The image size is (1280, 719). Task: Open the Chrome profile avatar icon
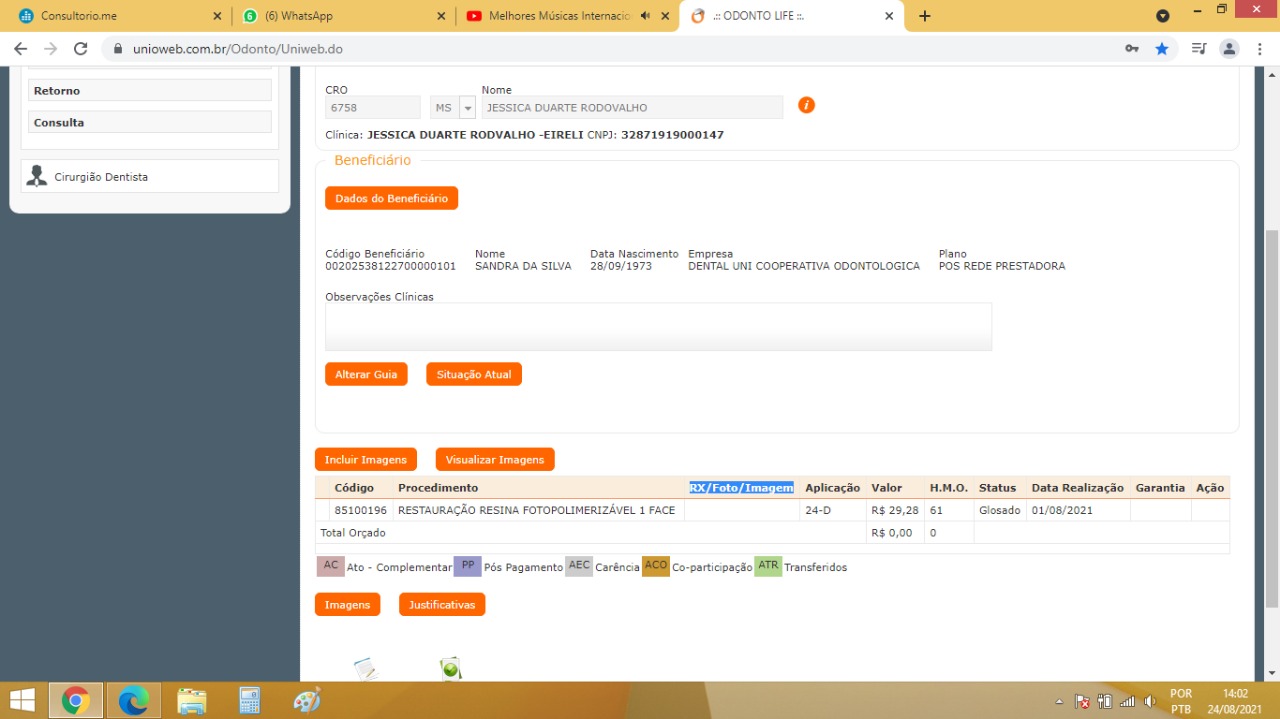point(1230,49)
